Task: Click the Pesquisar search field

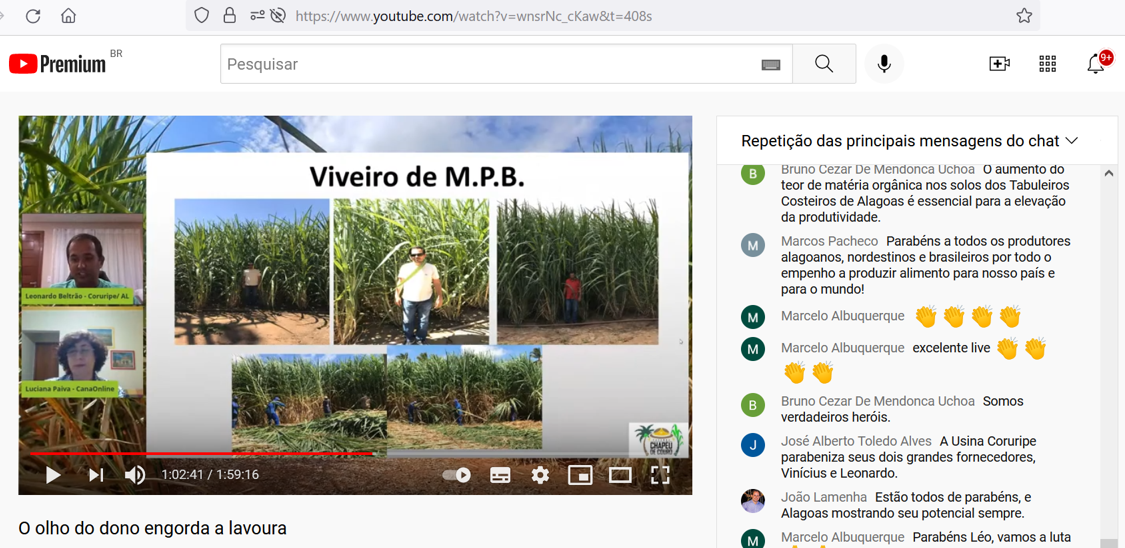Action: [x=490, y=64]
